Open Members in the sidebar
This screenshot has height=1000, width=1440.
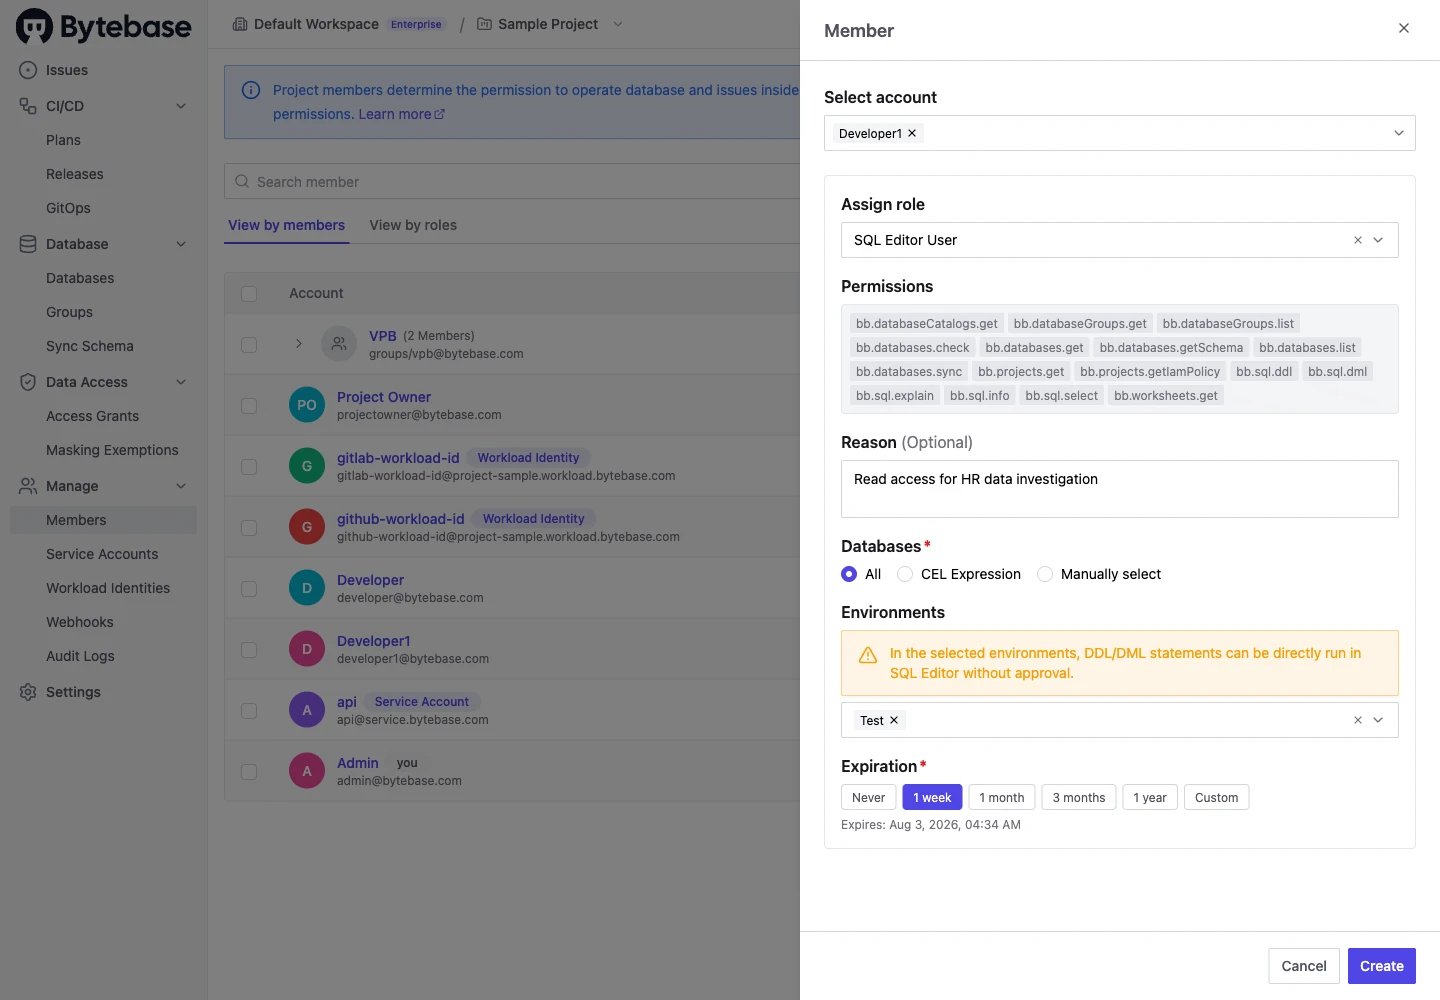[103, 520]
